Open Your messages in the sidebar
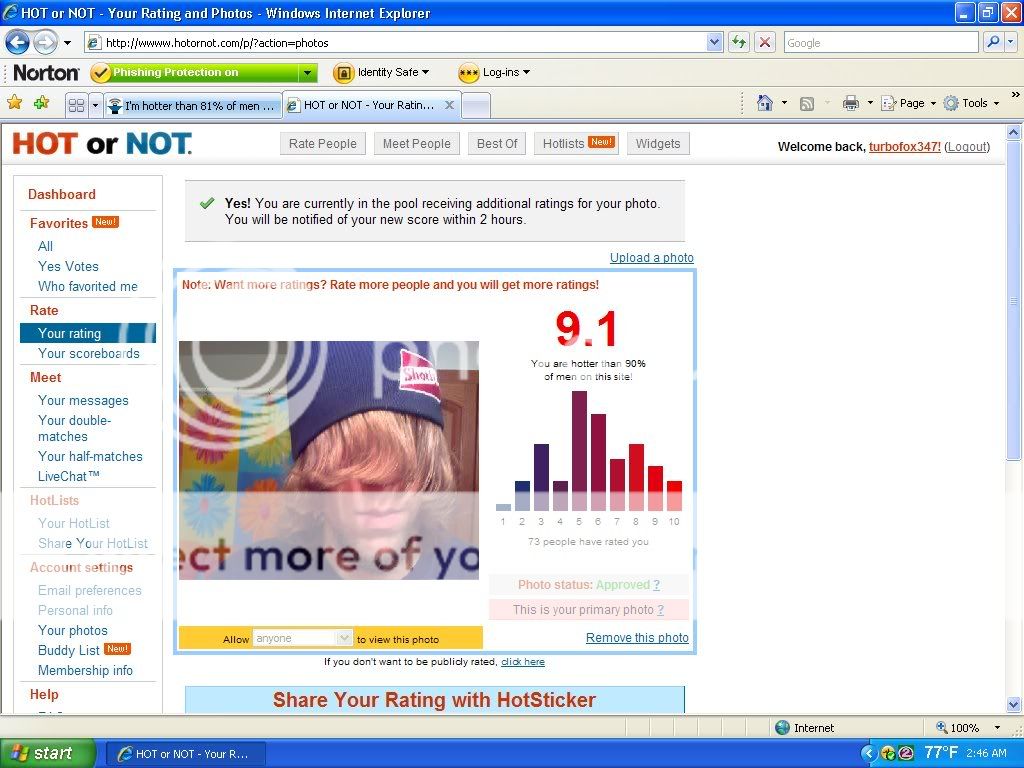Screen dimensions: 1024x768 pos(83,400)
